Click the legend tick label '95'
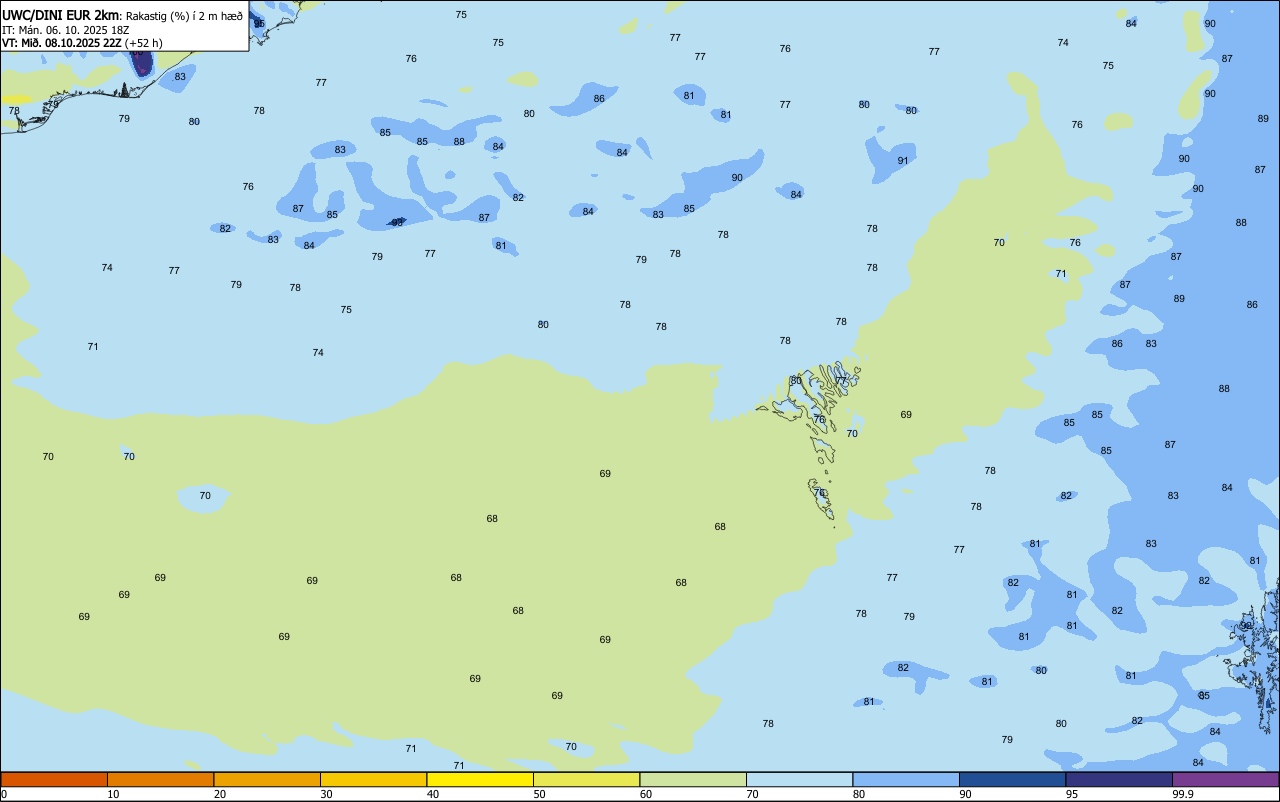 [1072, 794]
